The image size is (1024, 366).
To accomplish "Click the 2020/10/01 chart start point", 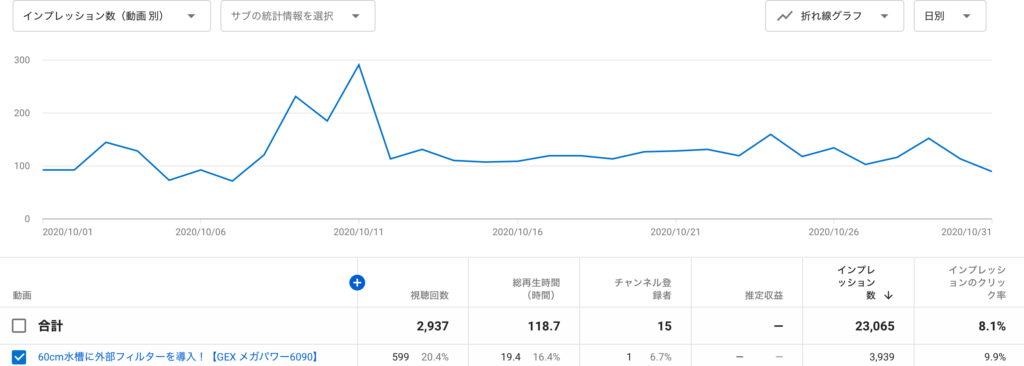I will click(x=43, y=170).
